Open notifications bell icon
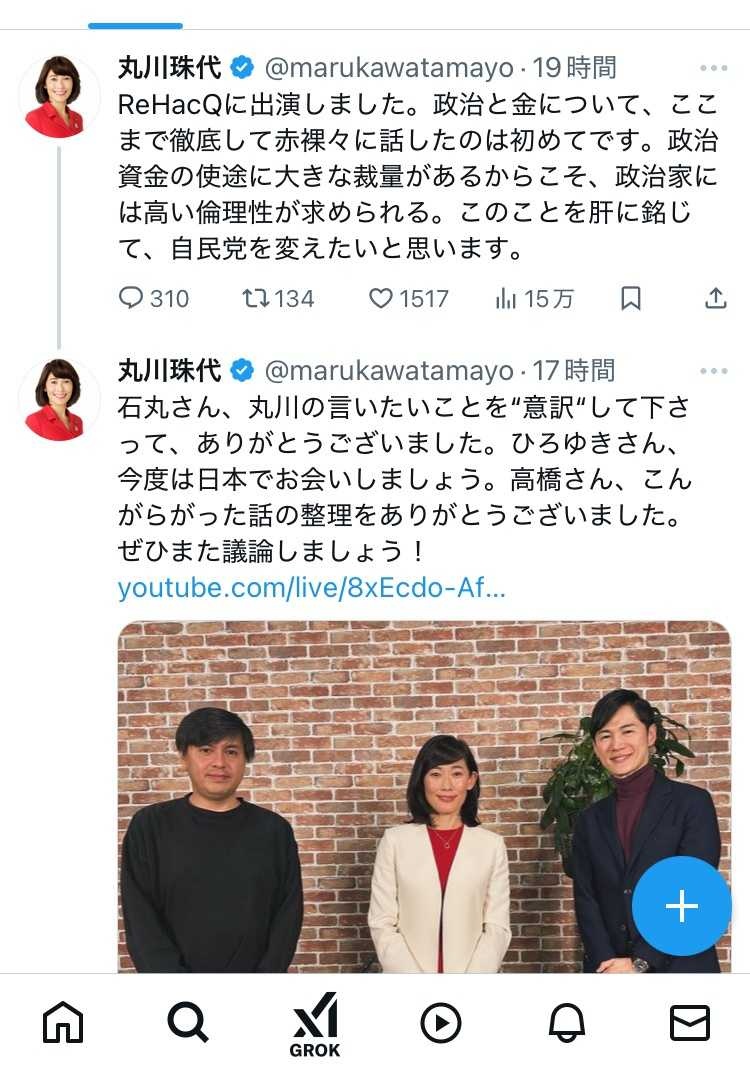750x1072 pixels. point(567,1023)
